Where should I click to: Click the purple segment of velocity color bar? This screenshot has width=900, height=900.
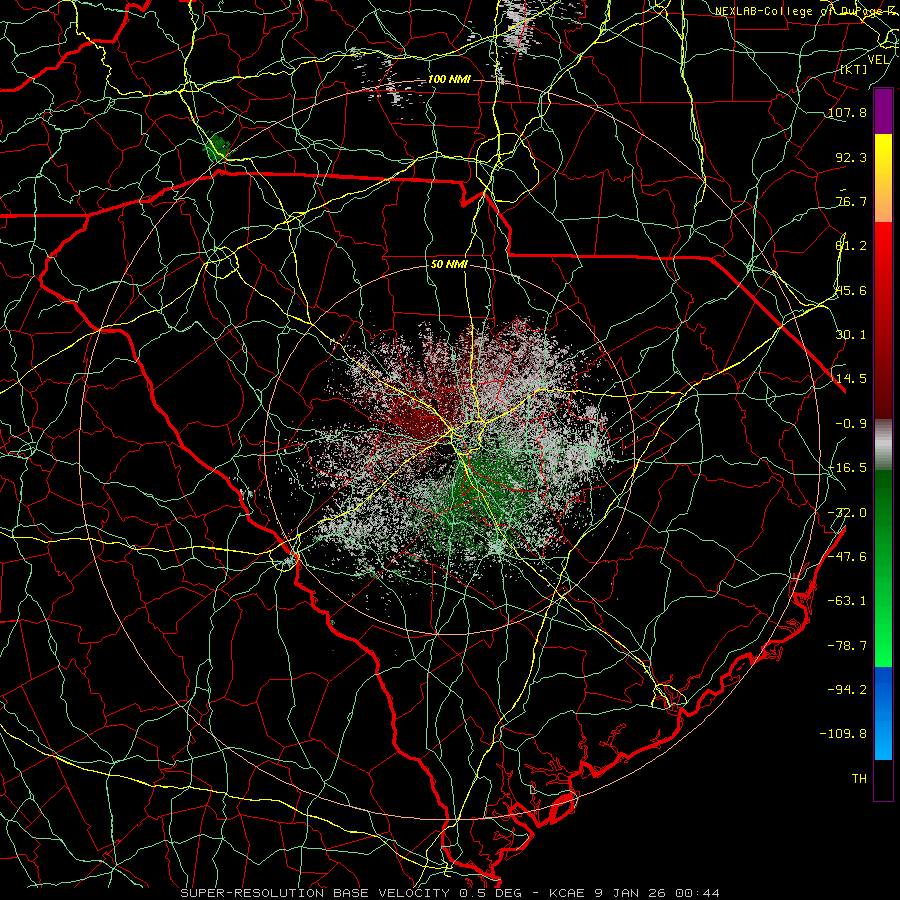click(x=883, y=111)
